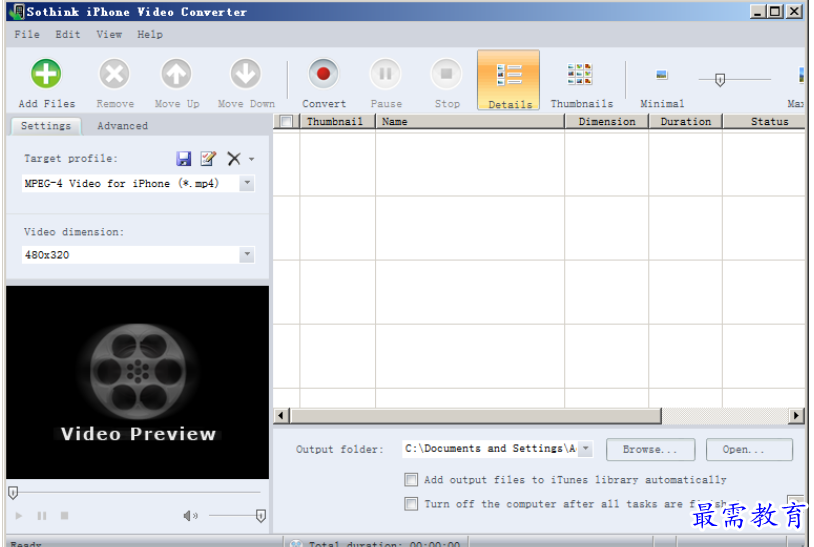Play the video preview
This screenshot has height=547, width=814.
(19, 515)
